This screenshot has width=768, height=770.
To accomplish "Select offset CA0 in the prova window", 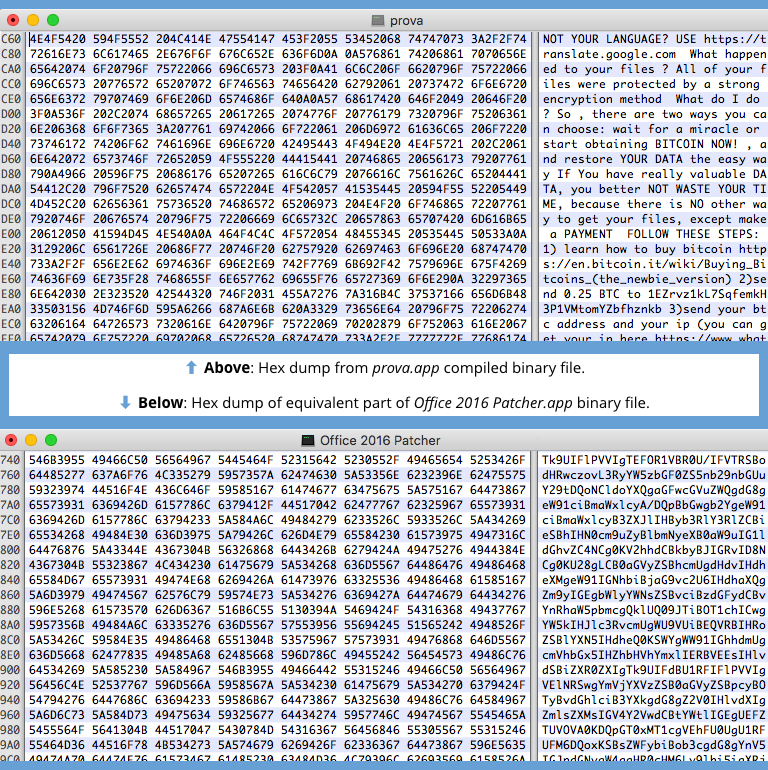I will tap(11, 69).
